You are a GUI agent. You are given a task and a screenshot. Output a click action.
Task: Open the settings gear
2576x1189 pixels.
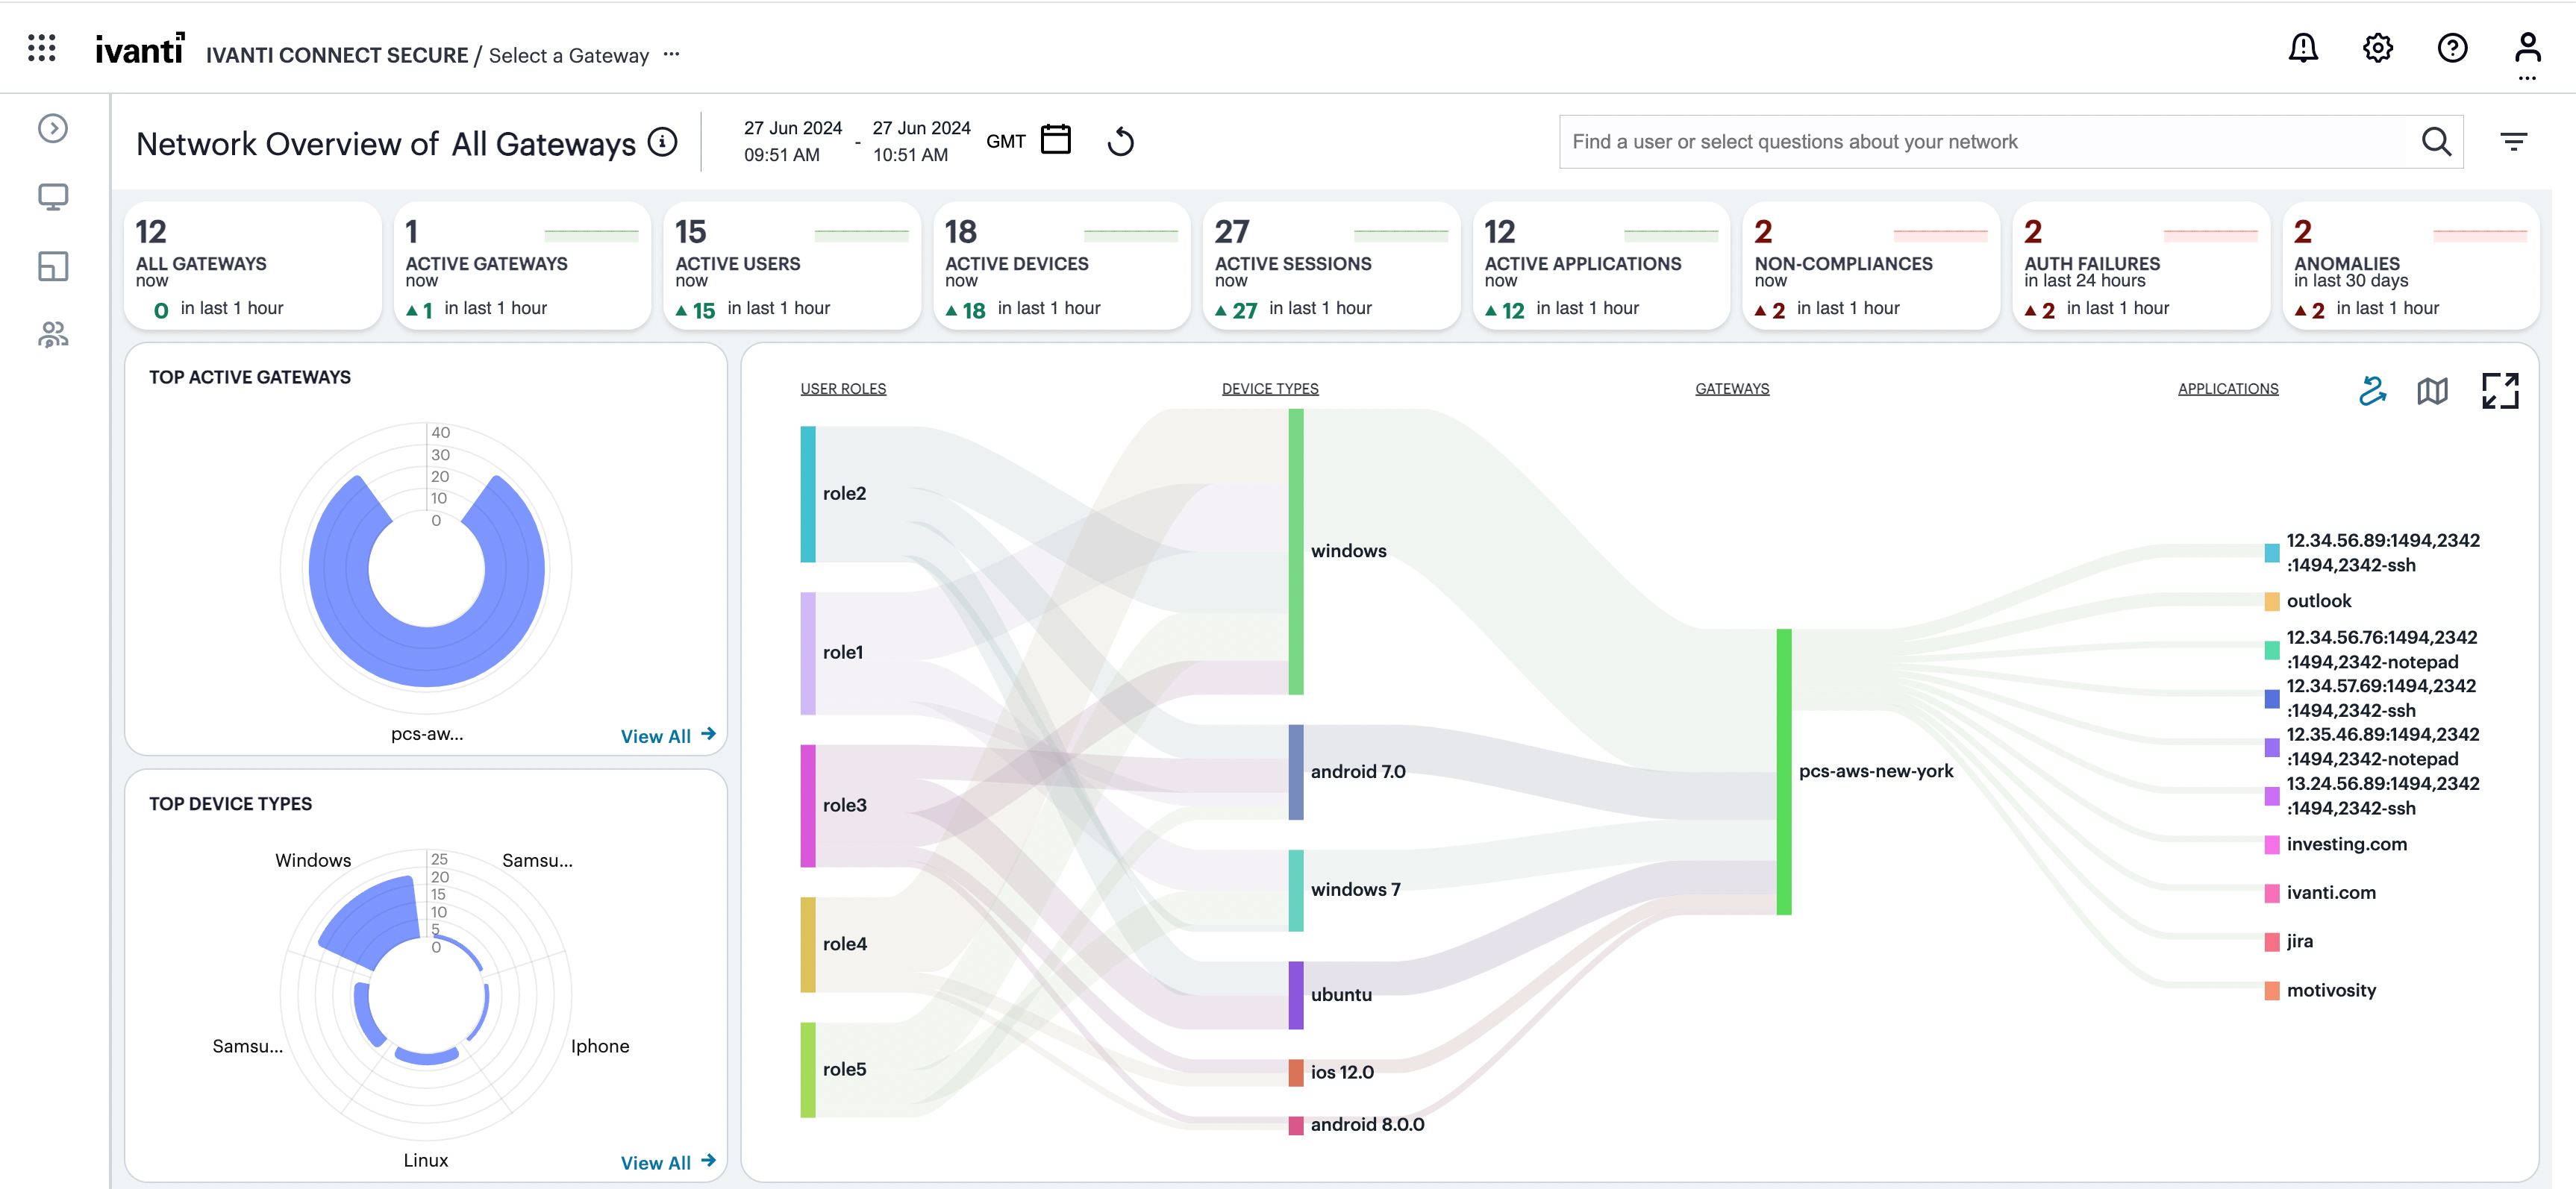click(2378, 47)
